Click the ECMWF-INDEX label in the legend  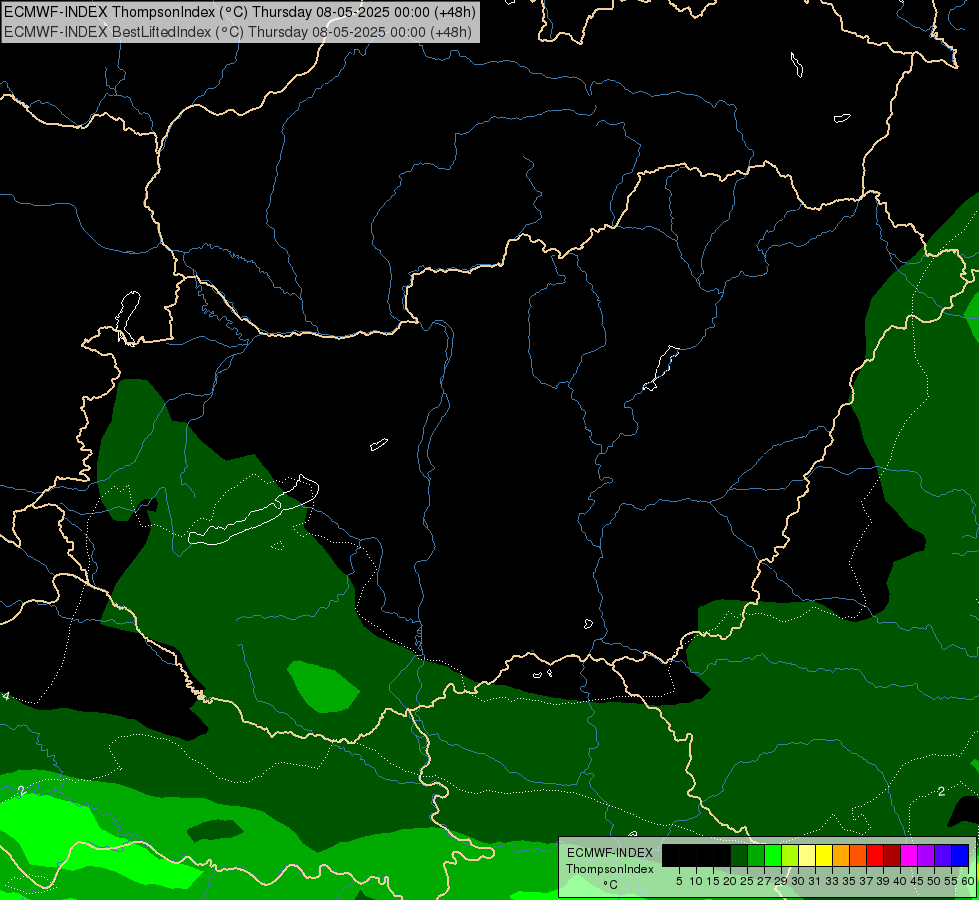coord(610,853)
